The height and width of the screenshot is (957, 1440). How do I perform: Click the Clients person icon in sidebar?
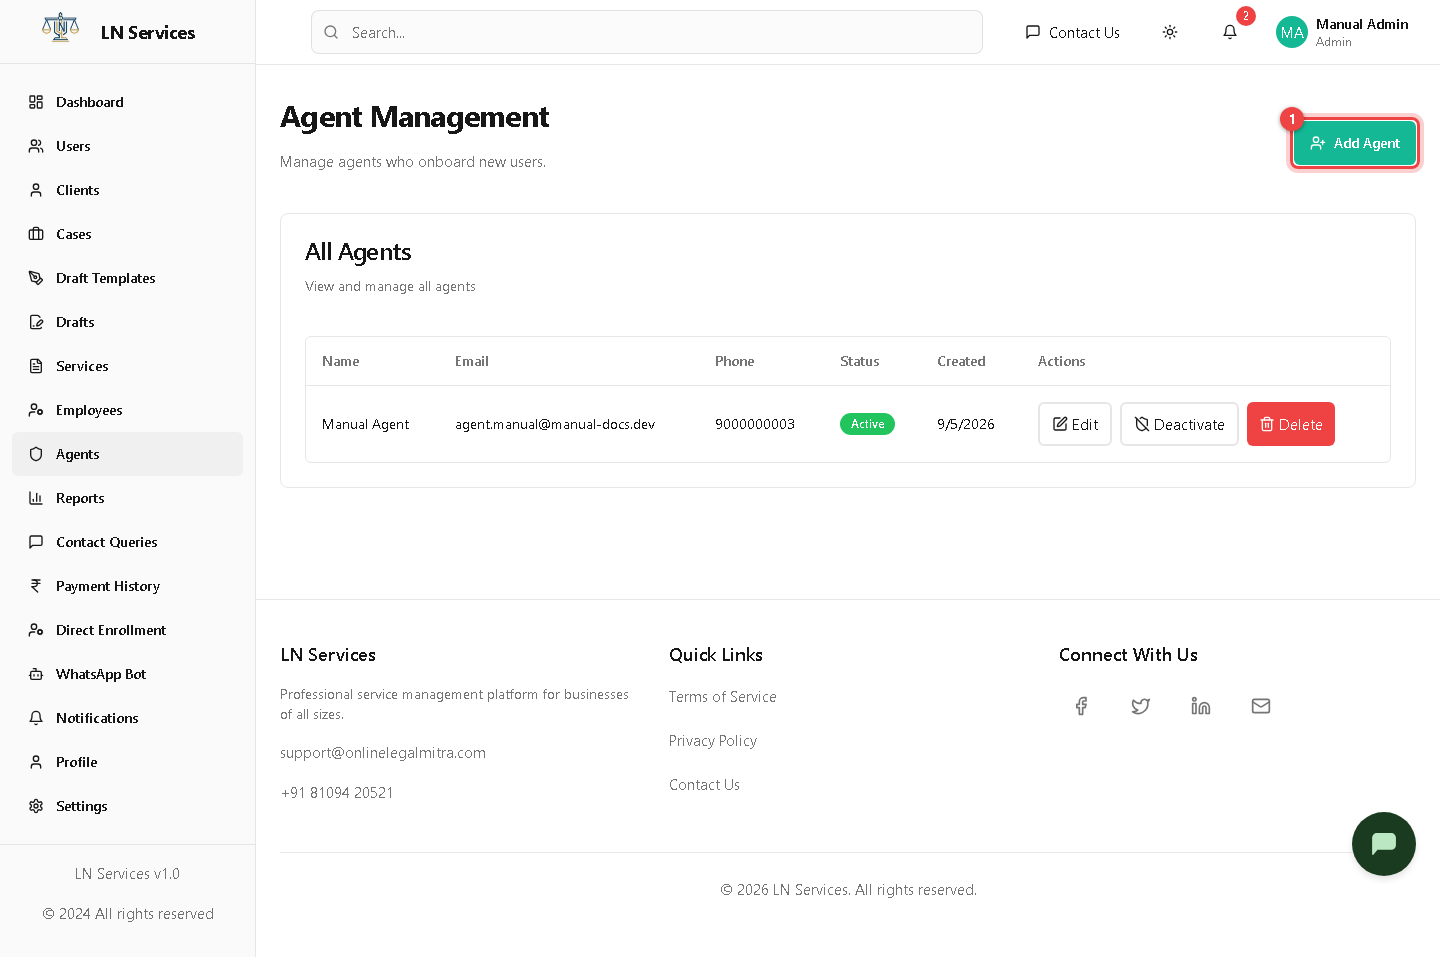click(36, 190)
